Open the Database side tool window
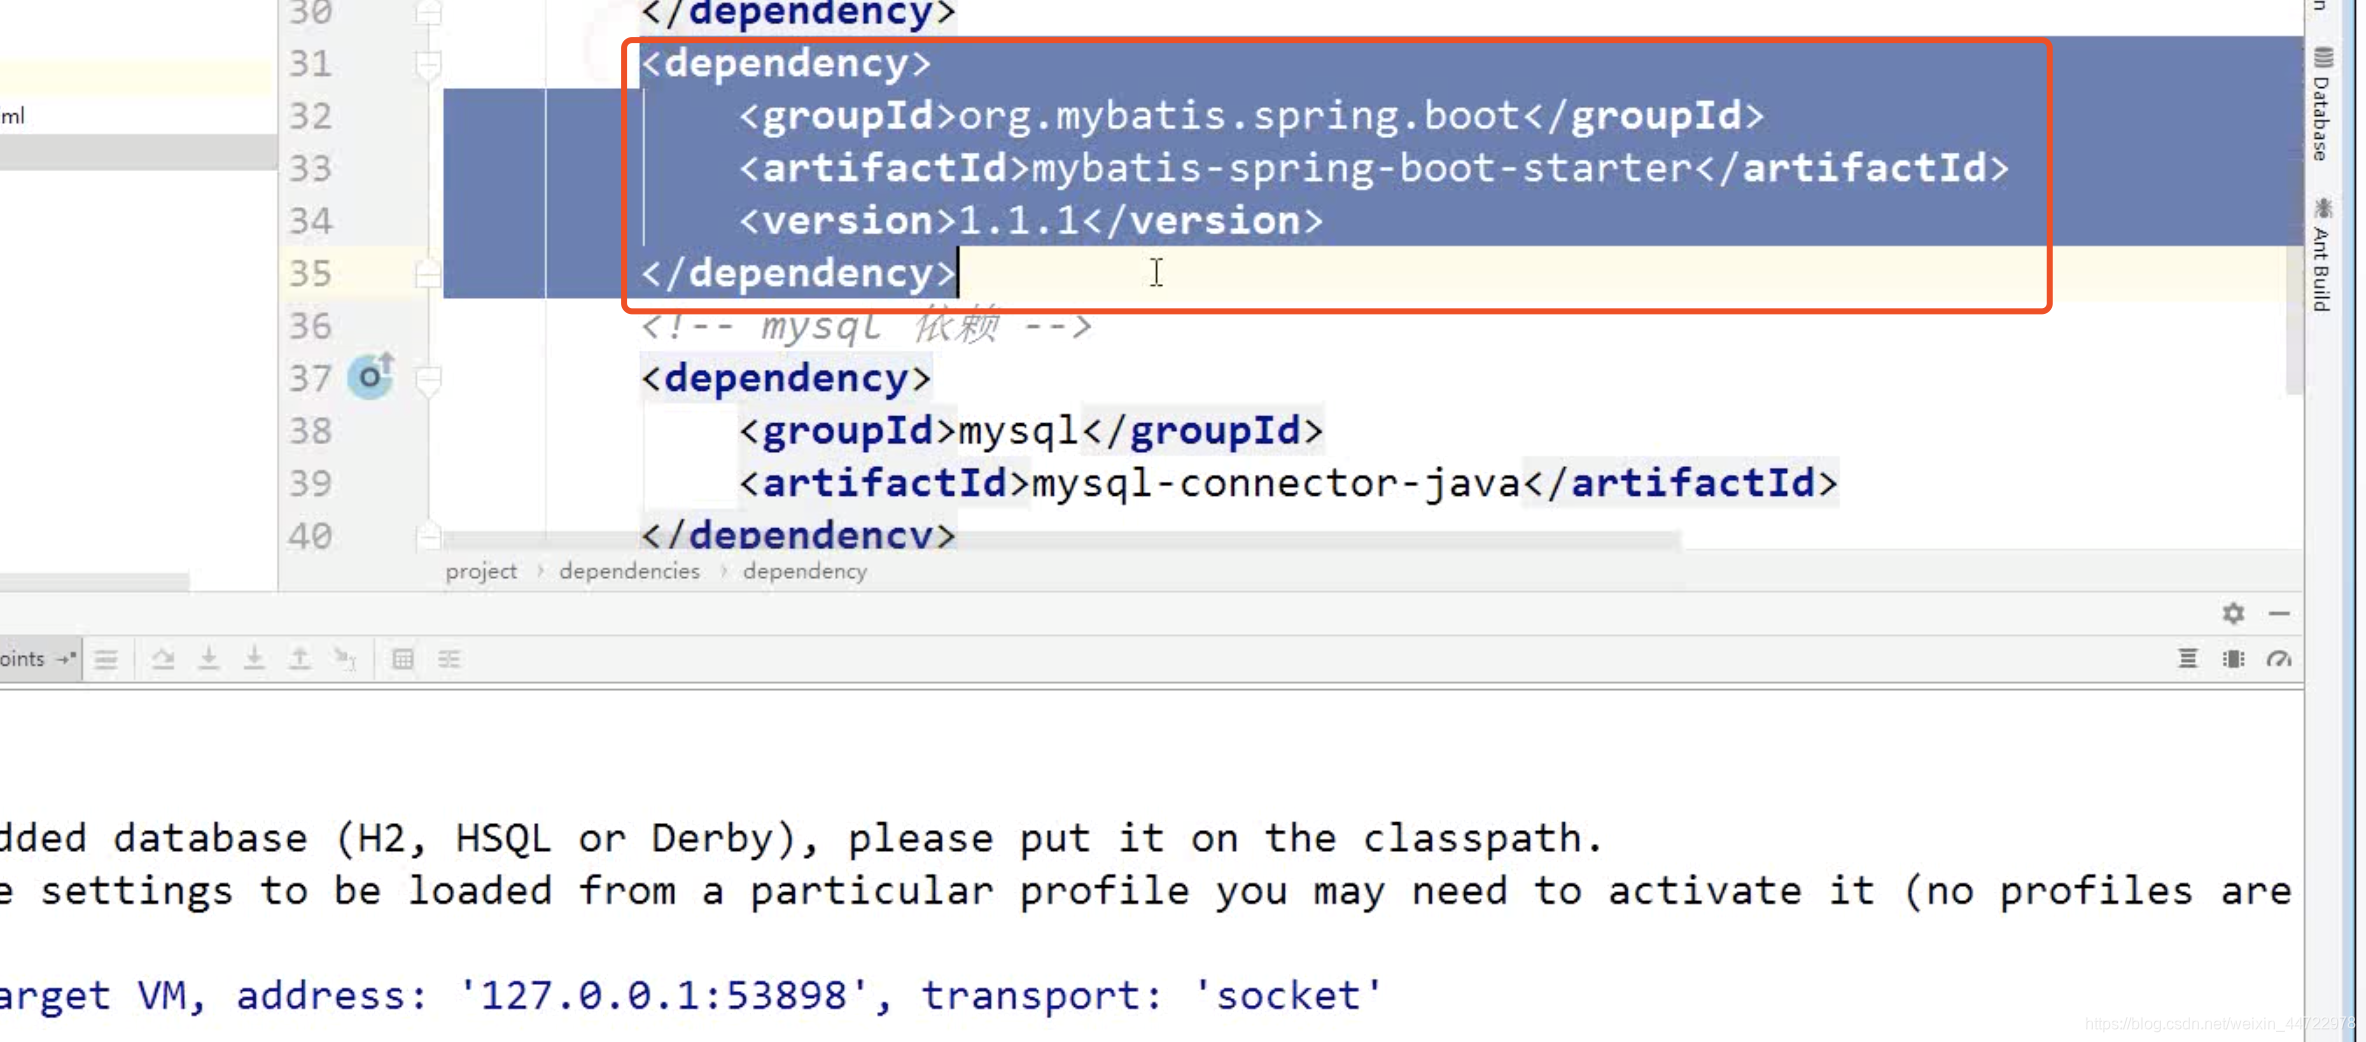 click(2322, 104)
